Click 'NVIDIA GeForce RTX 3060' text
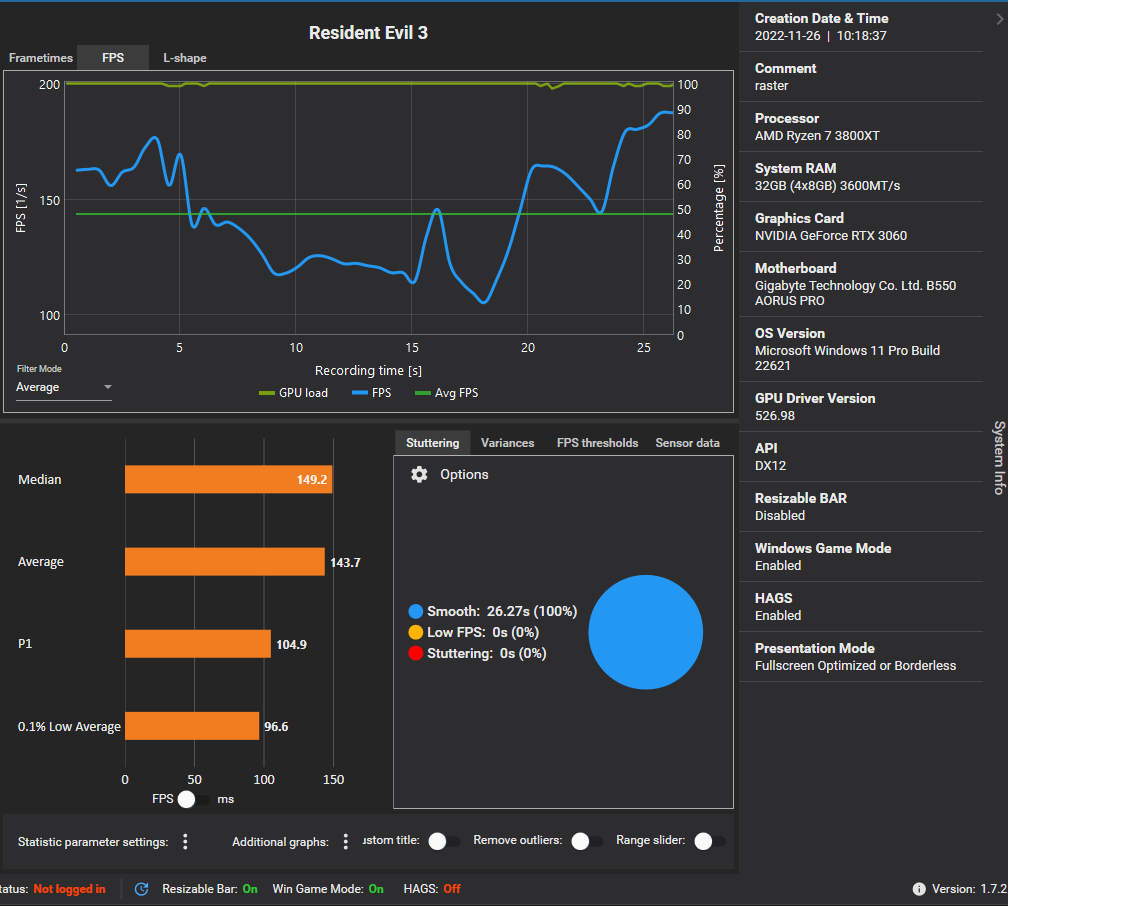This screenshot has height=906, width=1145. (x=830, y=236)
